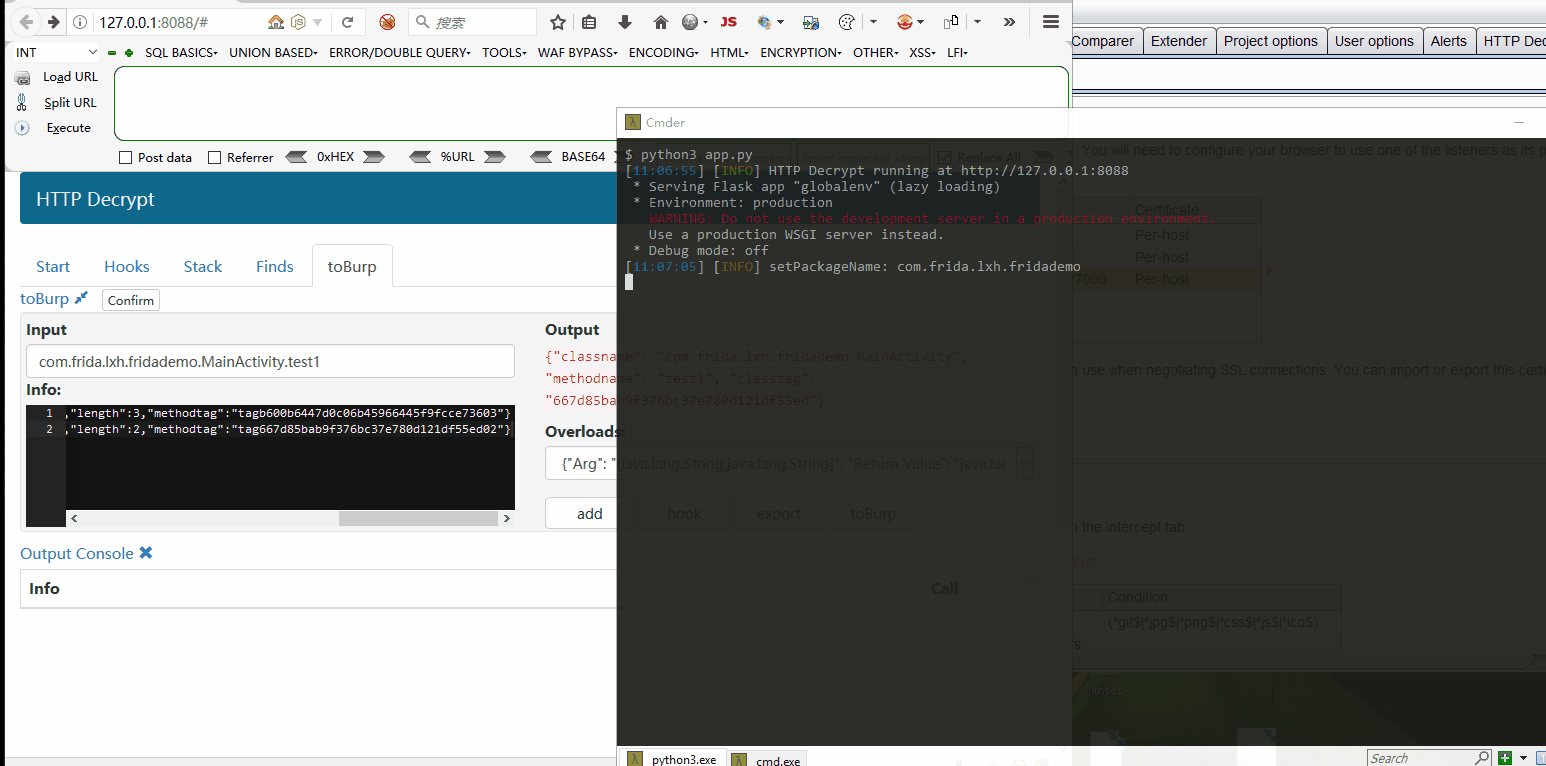Click the HackBar green plus icon

coord(129,53)
